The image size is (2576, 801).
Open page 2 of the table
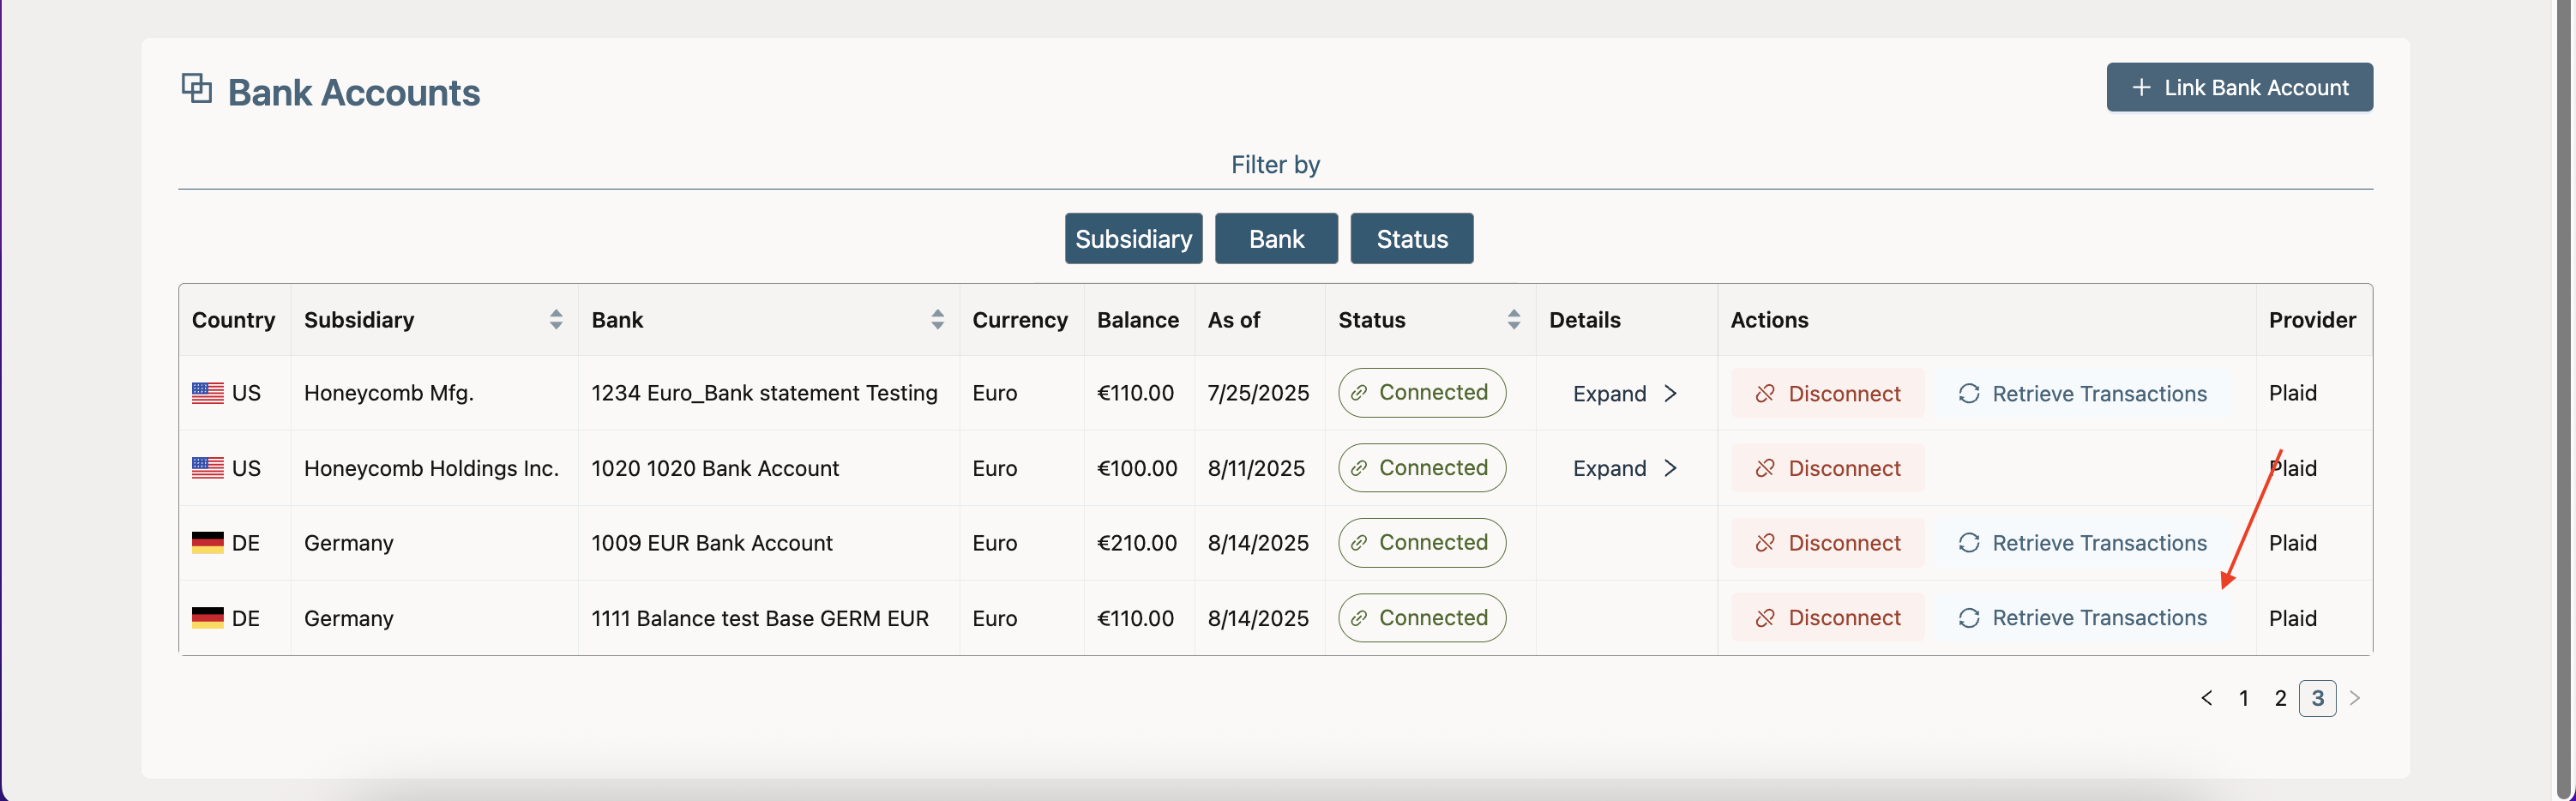(x=2280, y=698)
